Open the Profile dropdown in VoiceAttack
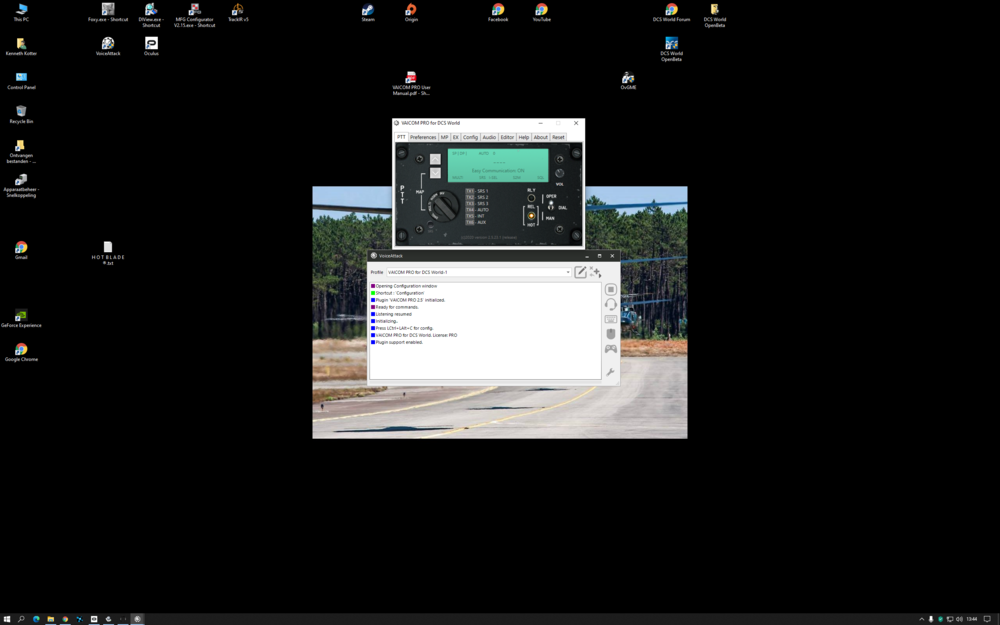 coord(567,272)
